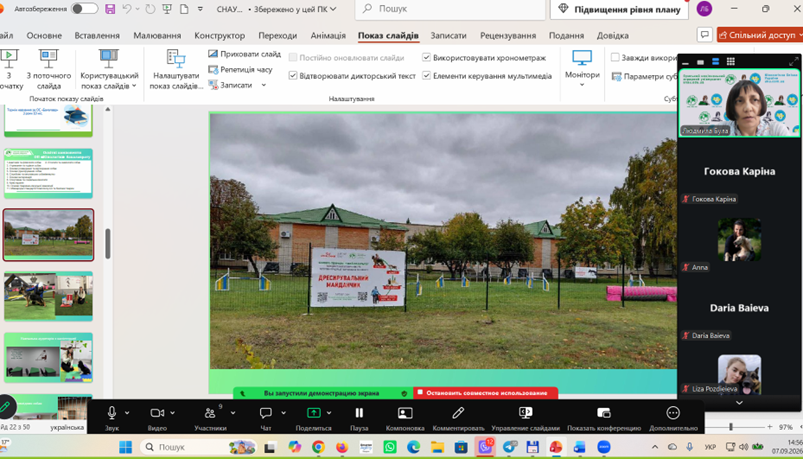The height and width of the screenshot is (459, 803).
Task: Expand the arrow next to Видео
Action: [x=173, y=412]
